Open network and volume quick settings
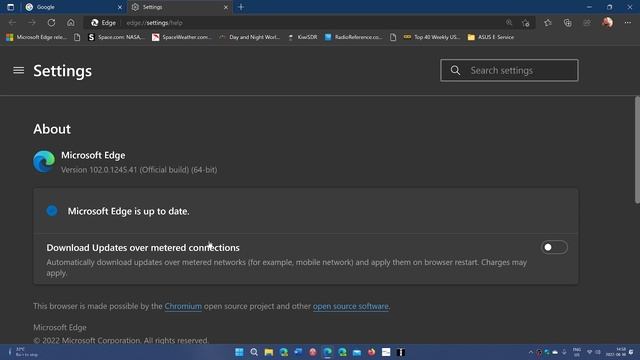The width and height of the screenshot is (640, 360). [x=594, y=352]
